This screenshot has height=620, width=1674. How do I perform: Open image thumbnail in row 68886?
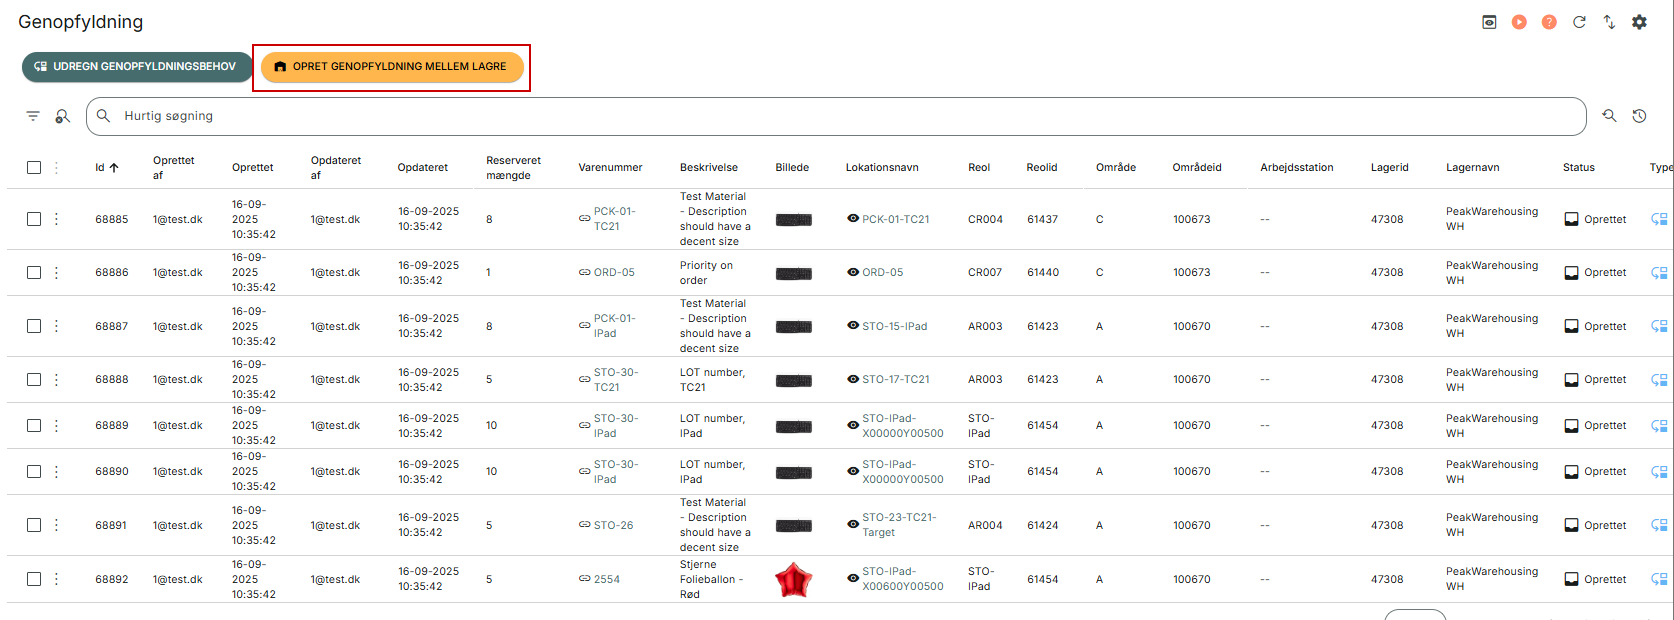[x=794, y=273]
